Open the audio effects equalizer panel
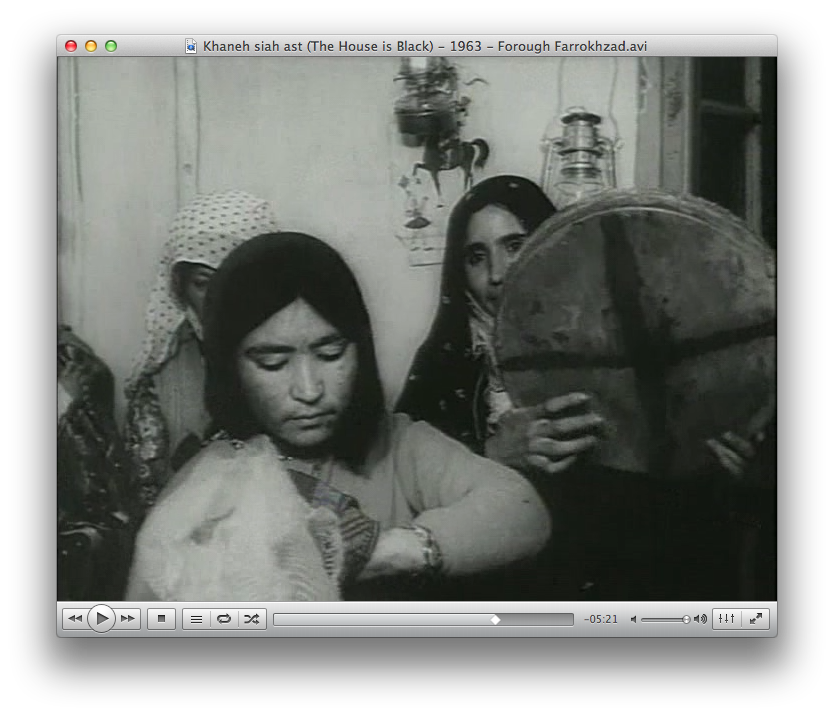Screen dimensions: 834x716 coord(727,619)
